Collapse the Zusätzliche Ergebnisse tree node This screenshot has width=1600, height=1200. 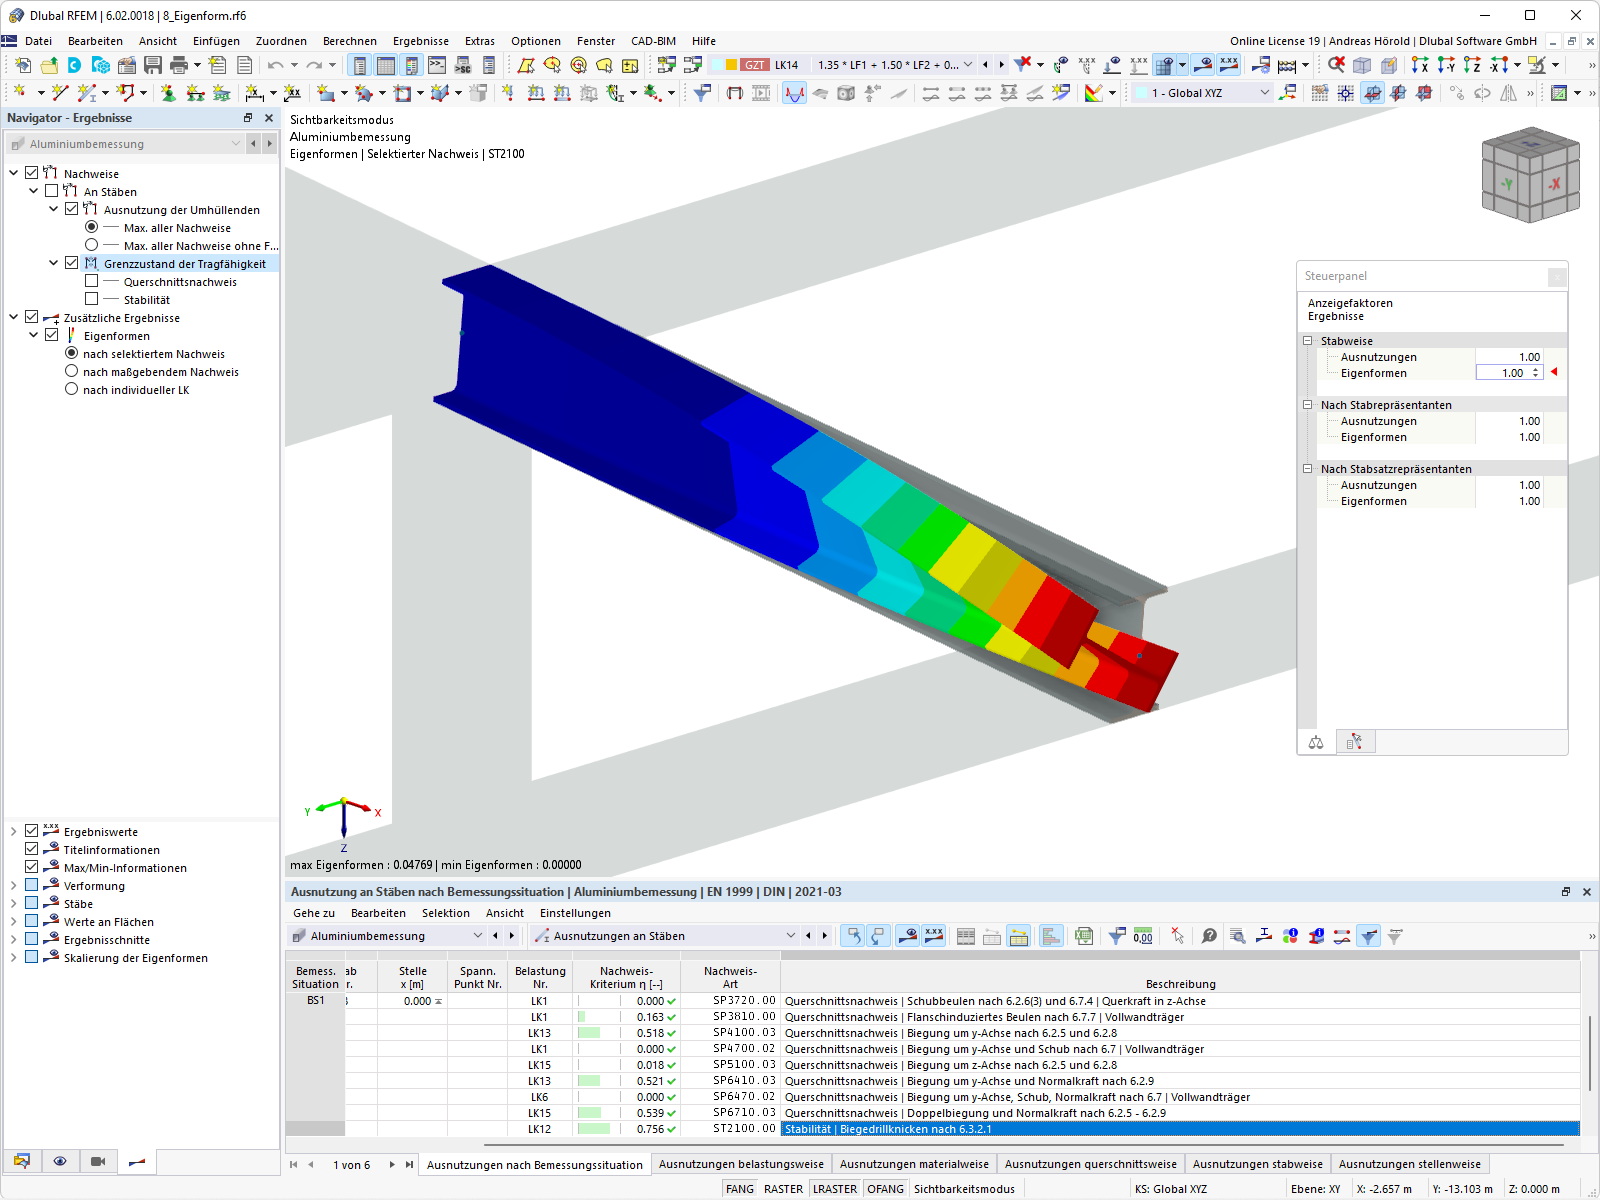pos(14,317)
